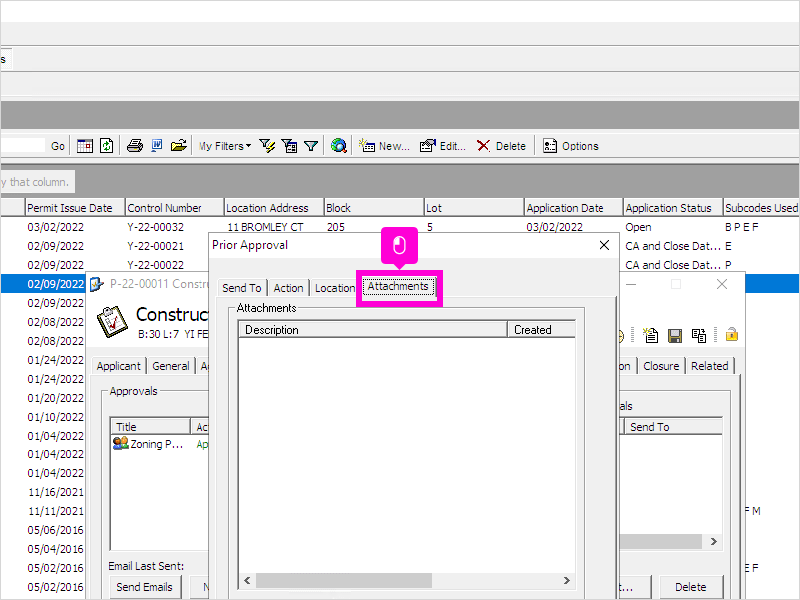Click the lightning-bolt quick filter icon

point(267,146)
